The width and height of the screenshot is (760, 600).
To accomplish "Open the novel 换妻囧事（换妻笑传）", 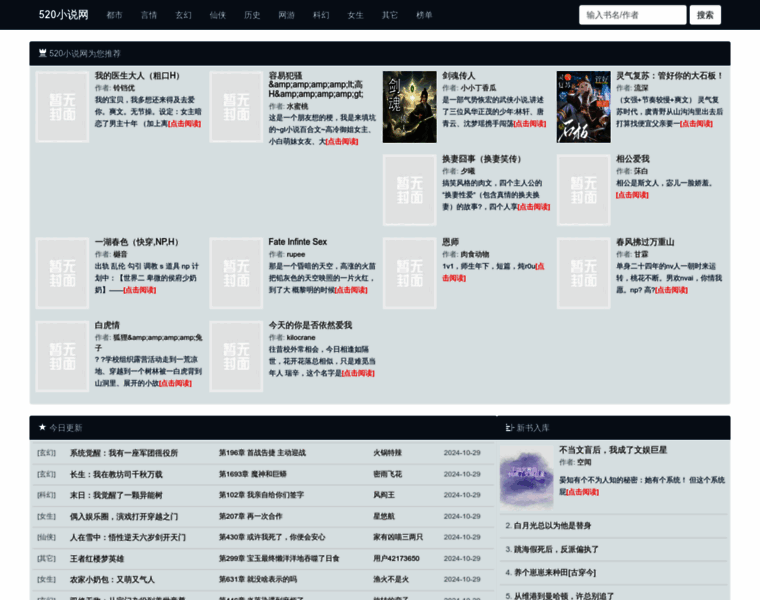I will (482, 159).
